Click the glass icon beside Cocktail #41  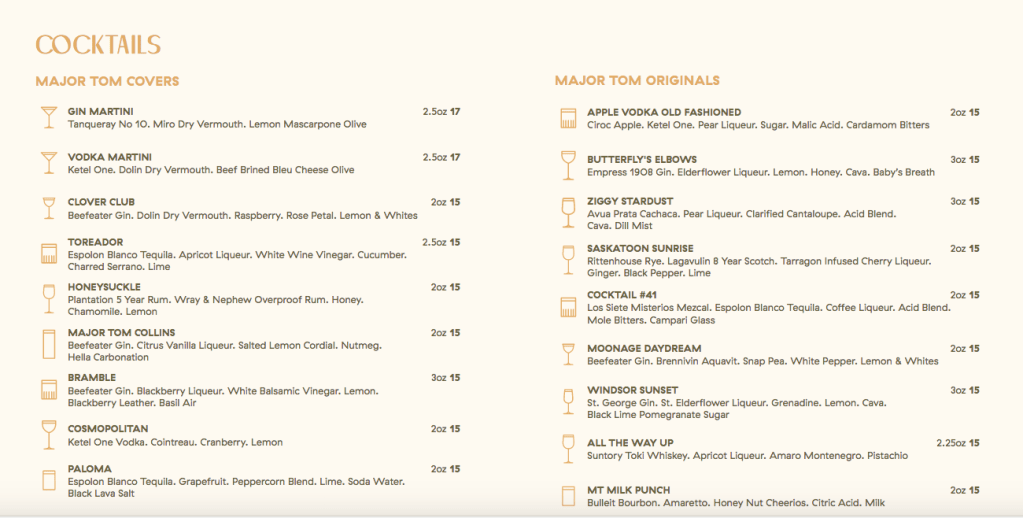tap(568, 306)
